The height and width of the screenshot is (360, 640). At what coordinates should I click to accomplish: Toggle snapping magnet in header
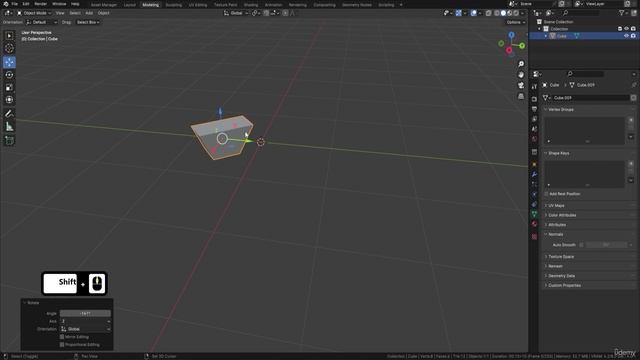[267, 13]
